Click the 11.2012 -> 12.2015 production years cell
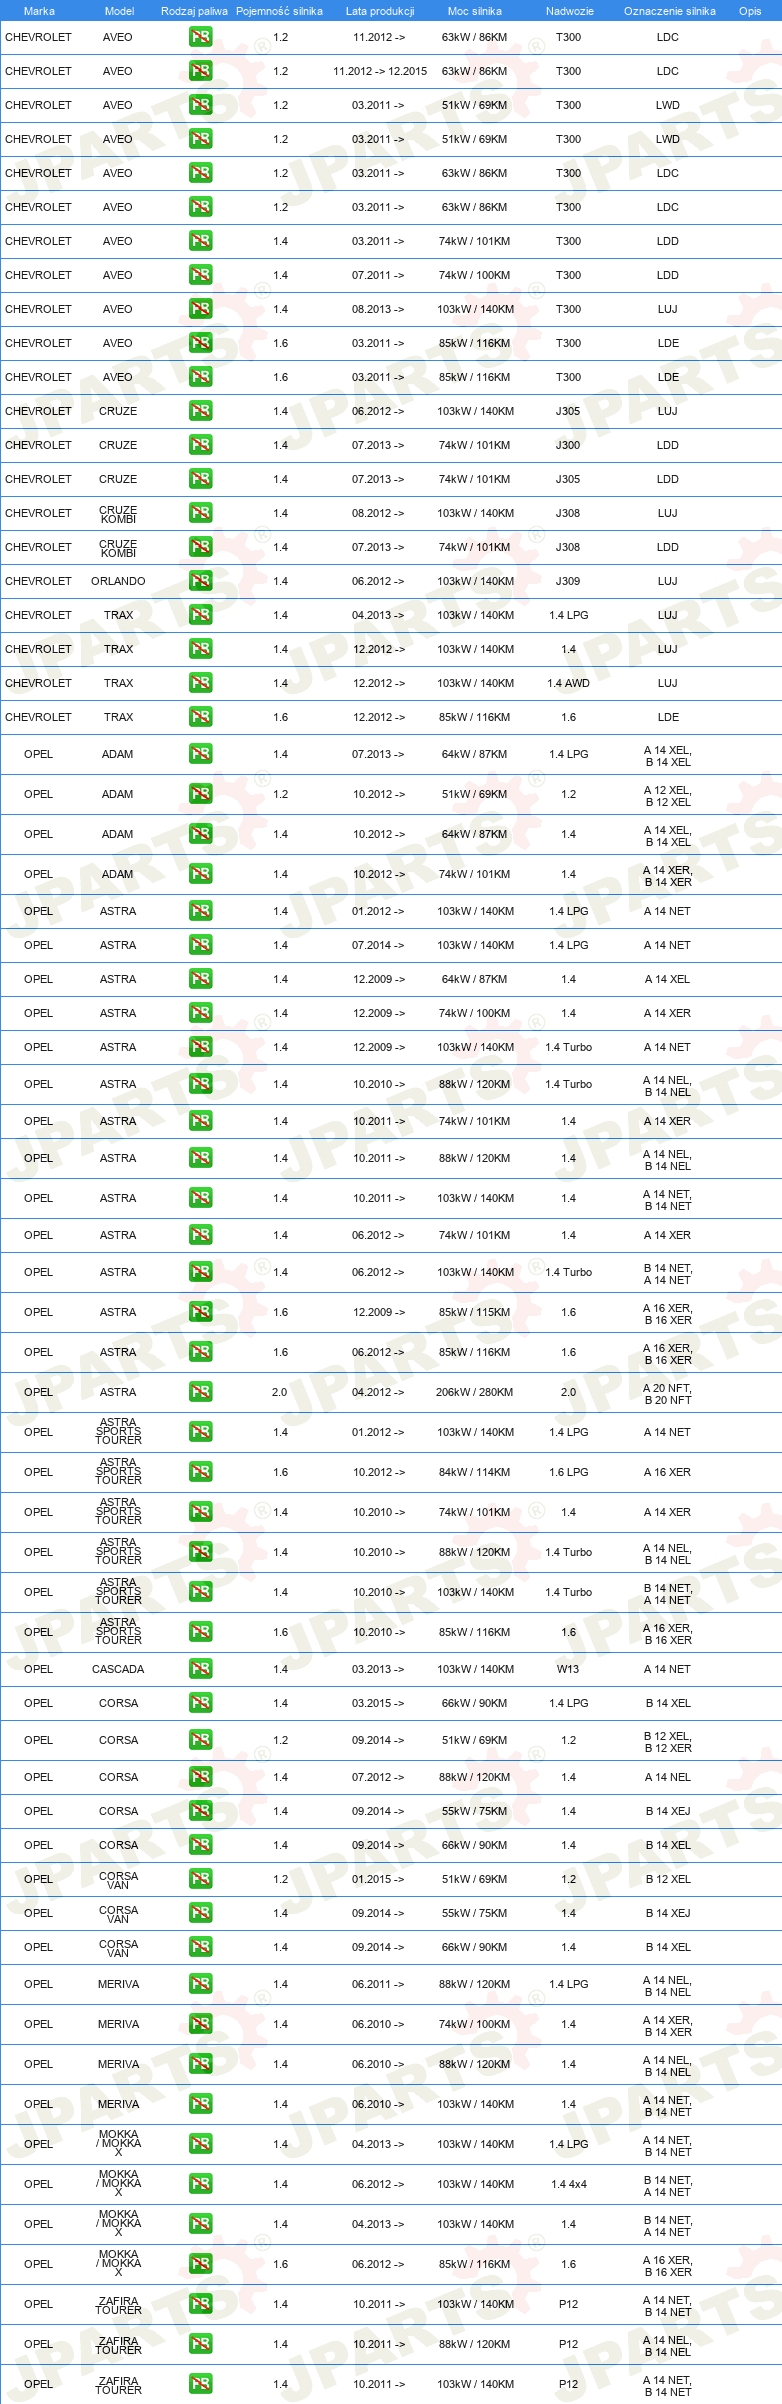782x2404 pixels. pyautogui.click(x=380, y=71)
